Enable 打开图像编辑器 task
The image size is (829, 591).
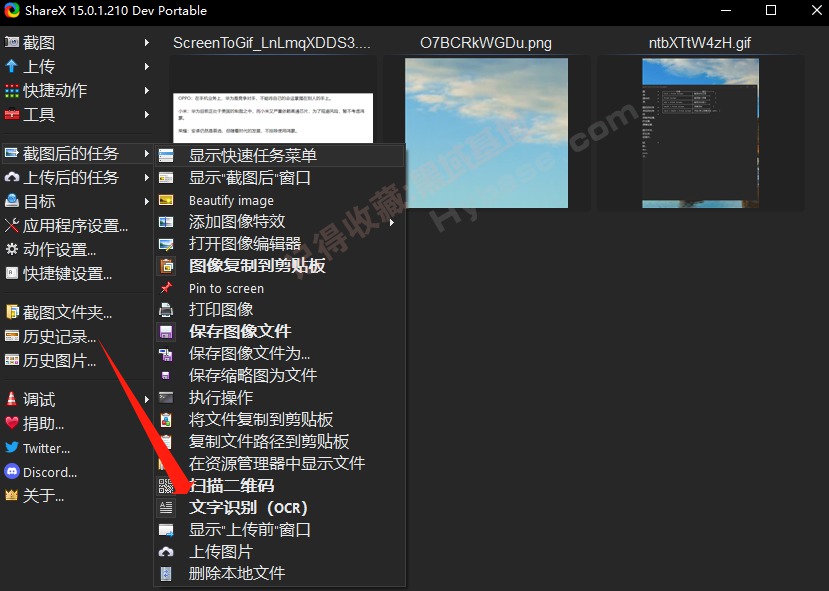280,244
